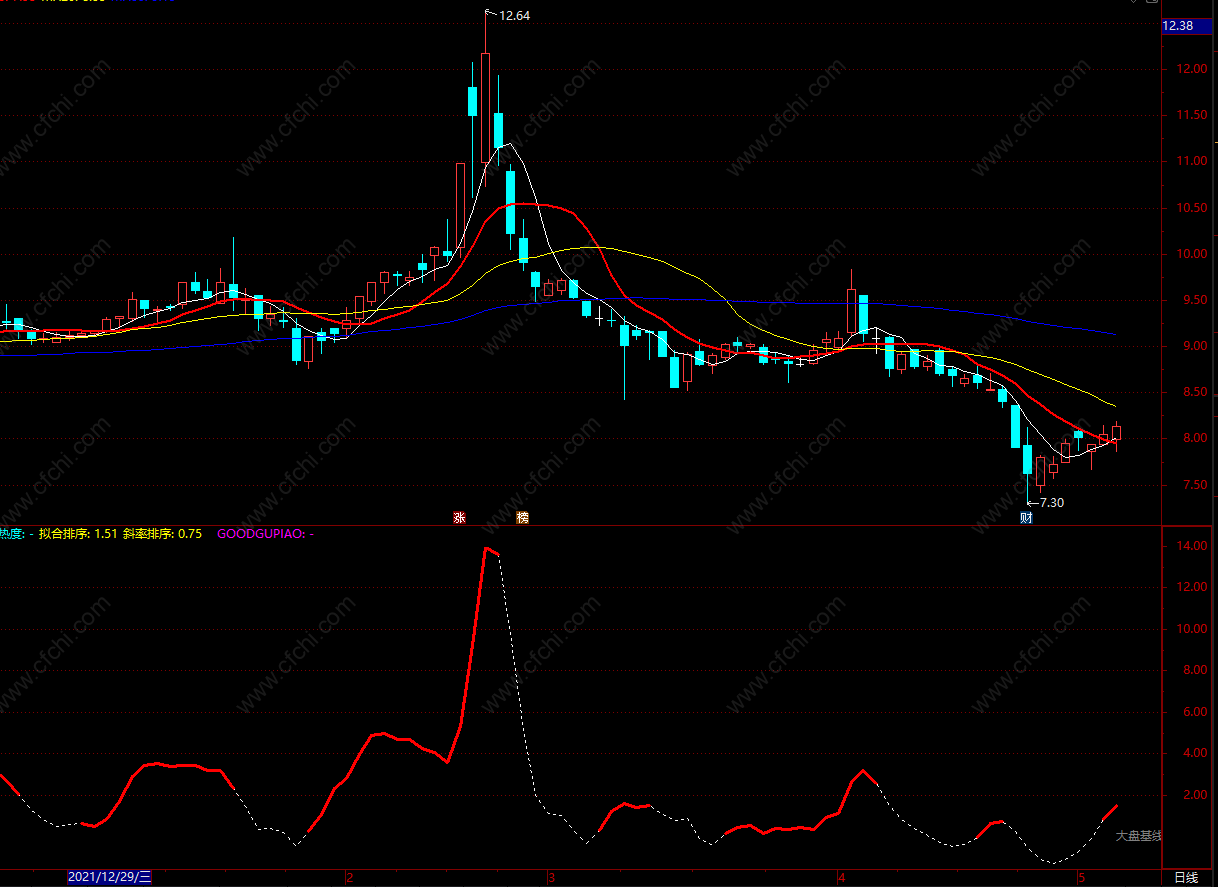Image resolution: width=1218 pixels, height=887 pixels.
Task: Click the 大盘基线 baseline label
Action: (x=1139, y=835)
